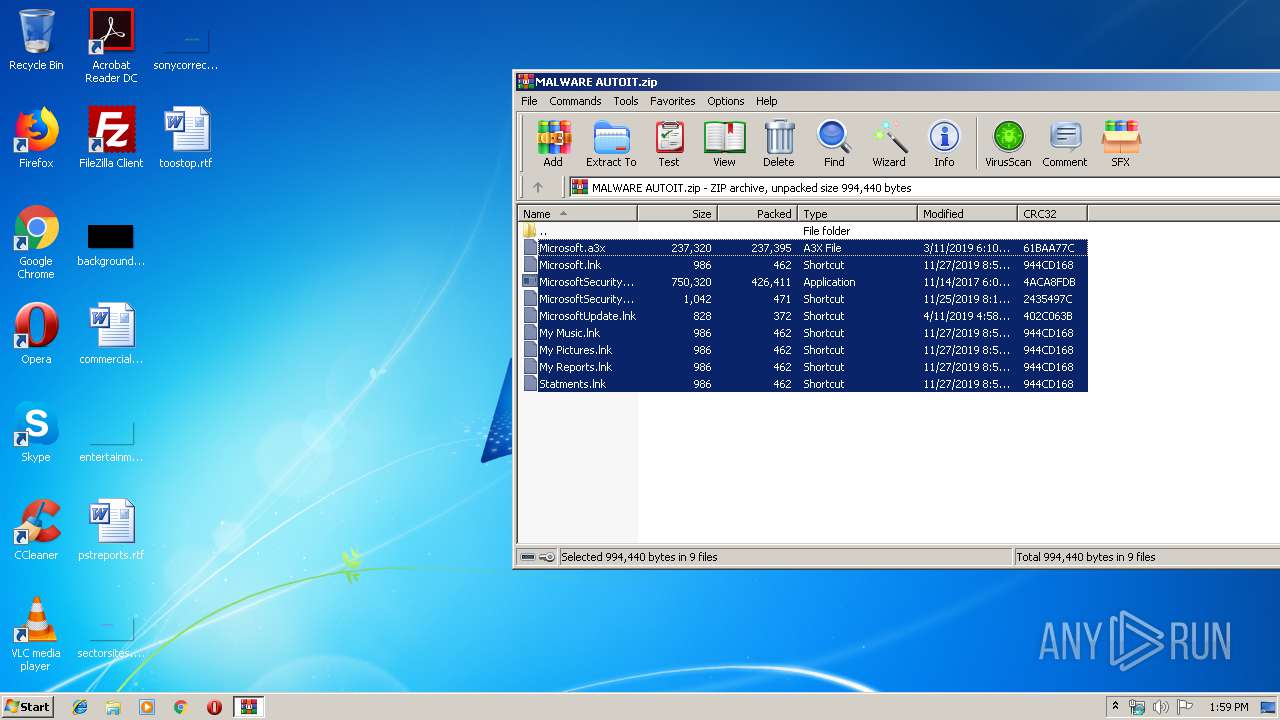Click the View file toolbar icon
1280x720 pixels.
point(725,143)
